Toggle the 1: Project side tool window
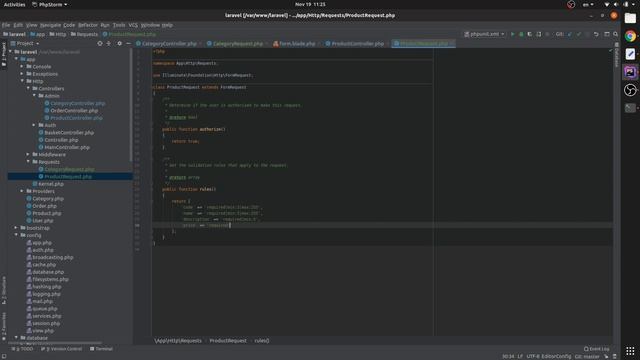The image size is (640, 360). (x=4, y=54)
